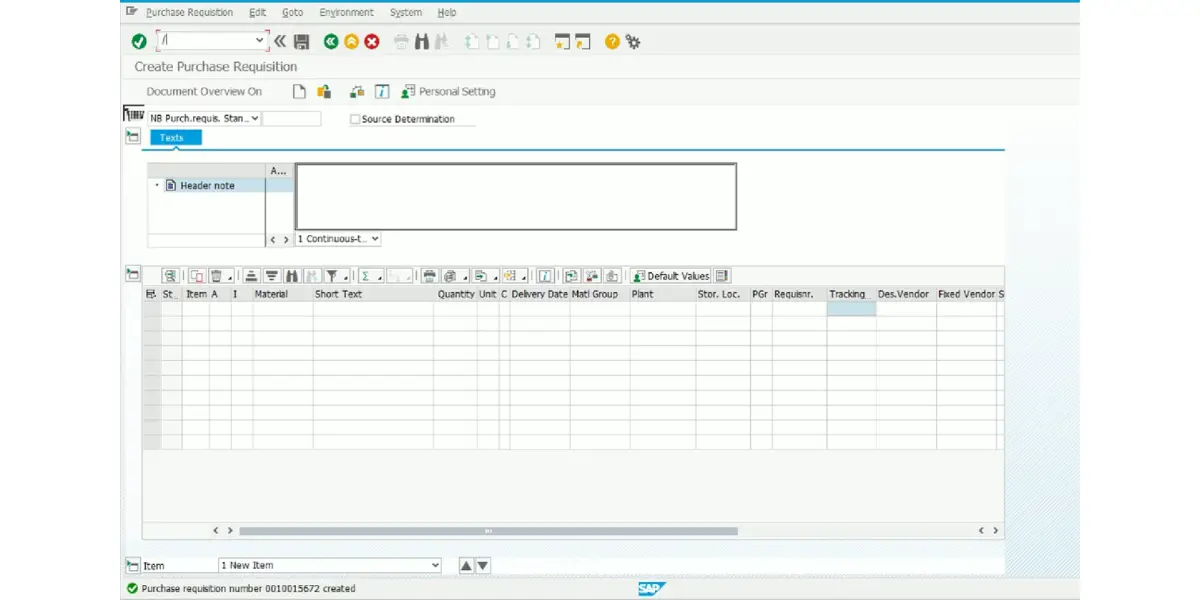Click the requisition number field beside document type

click(x=291, y=118)
